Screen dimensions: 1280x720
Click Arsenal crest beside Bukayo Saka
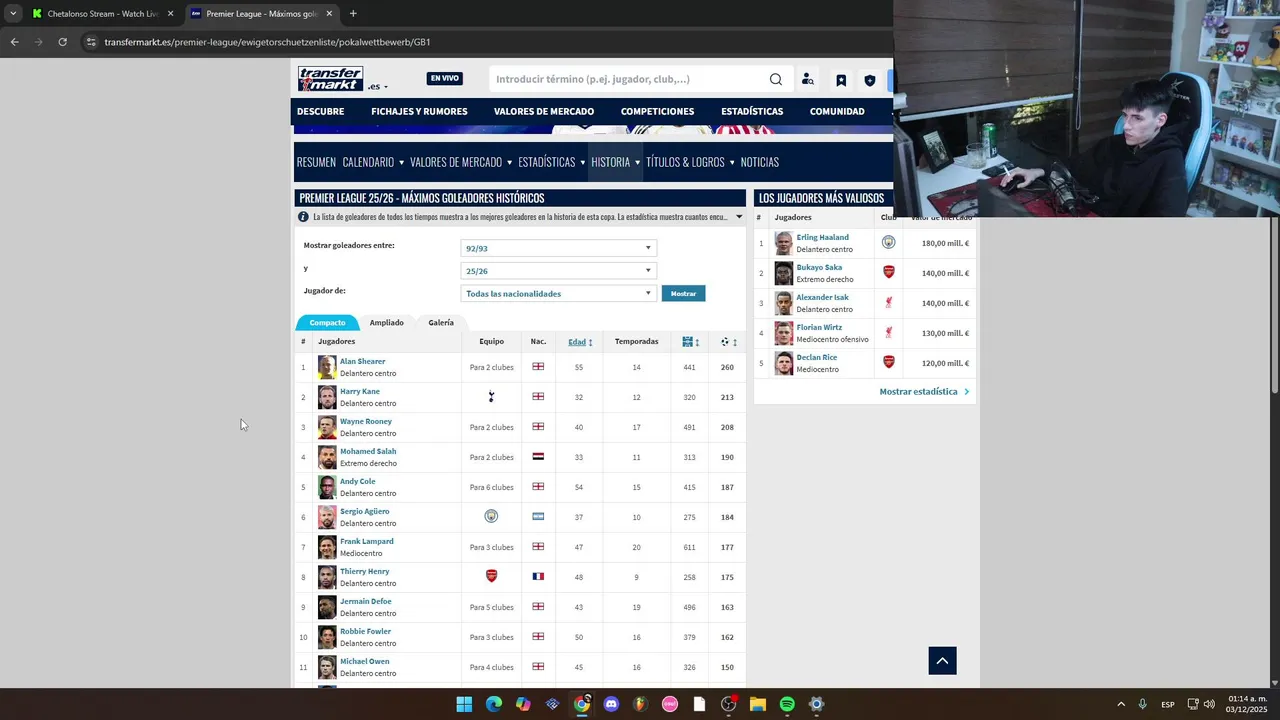point(888,272)
